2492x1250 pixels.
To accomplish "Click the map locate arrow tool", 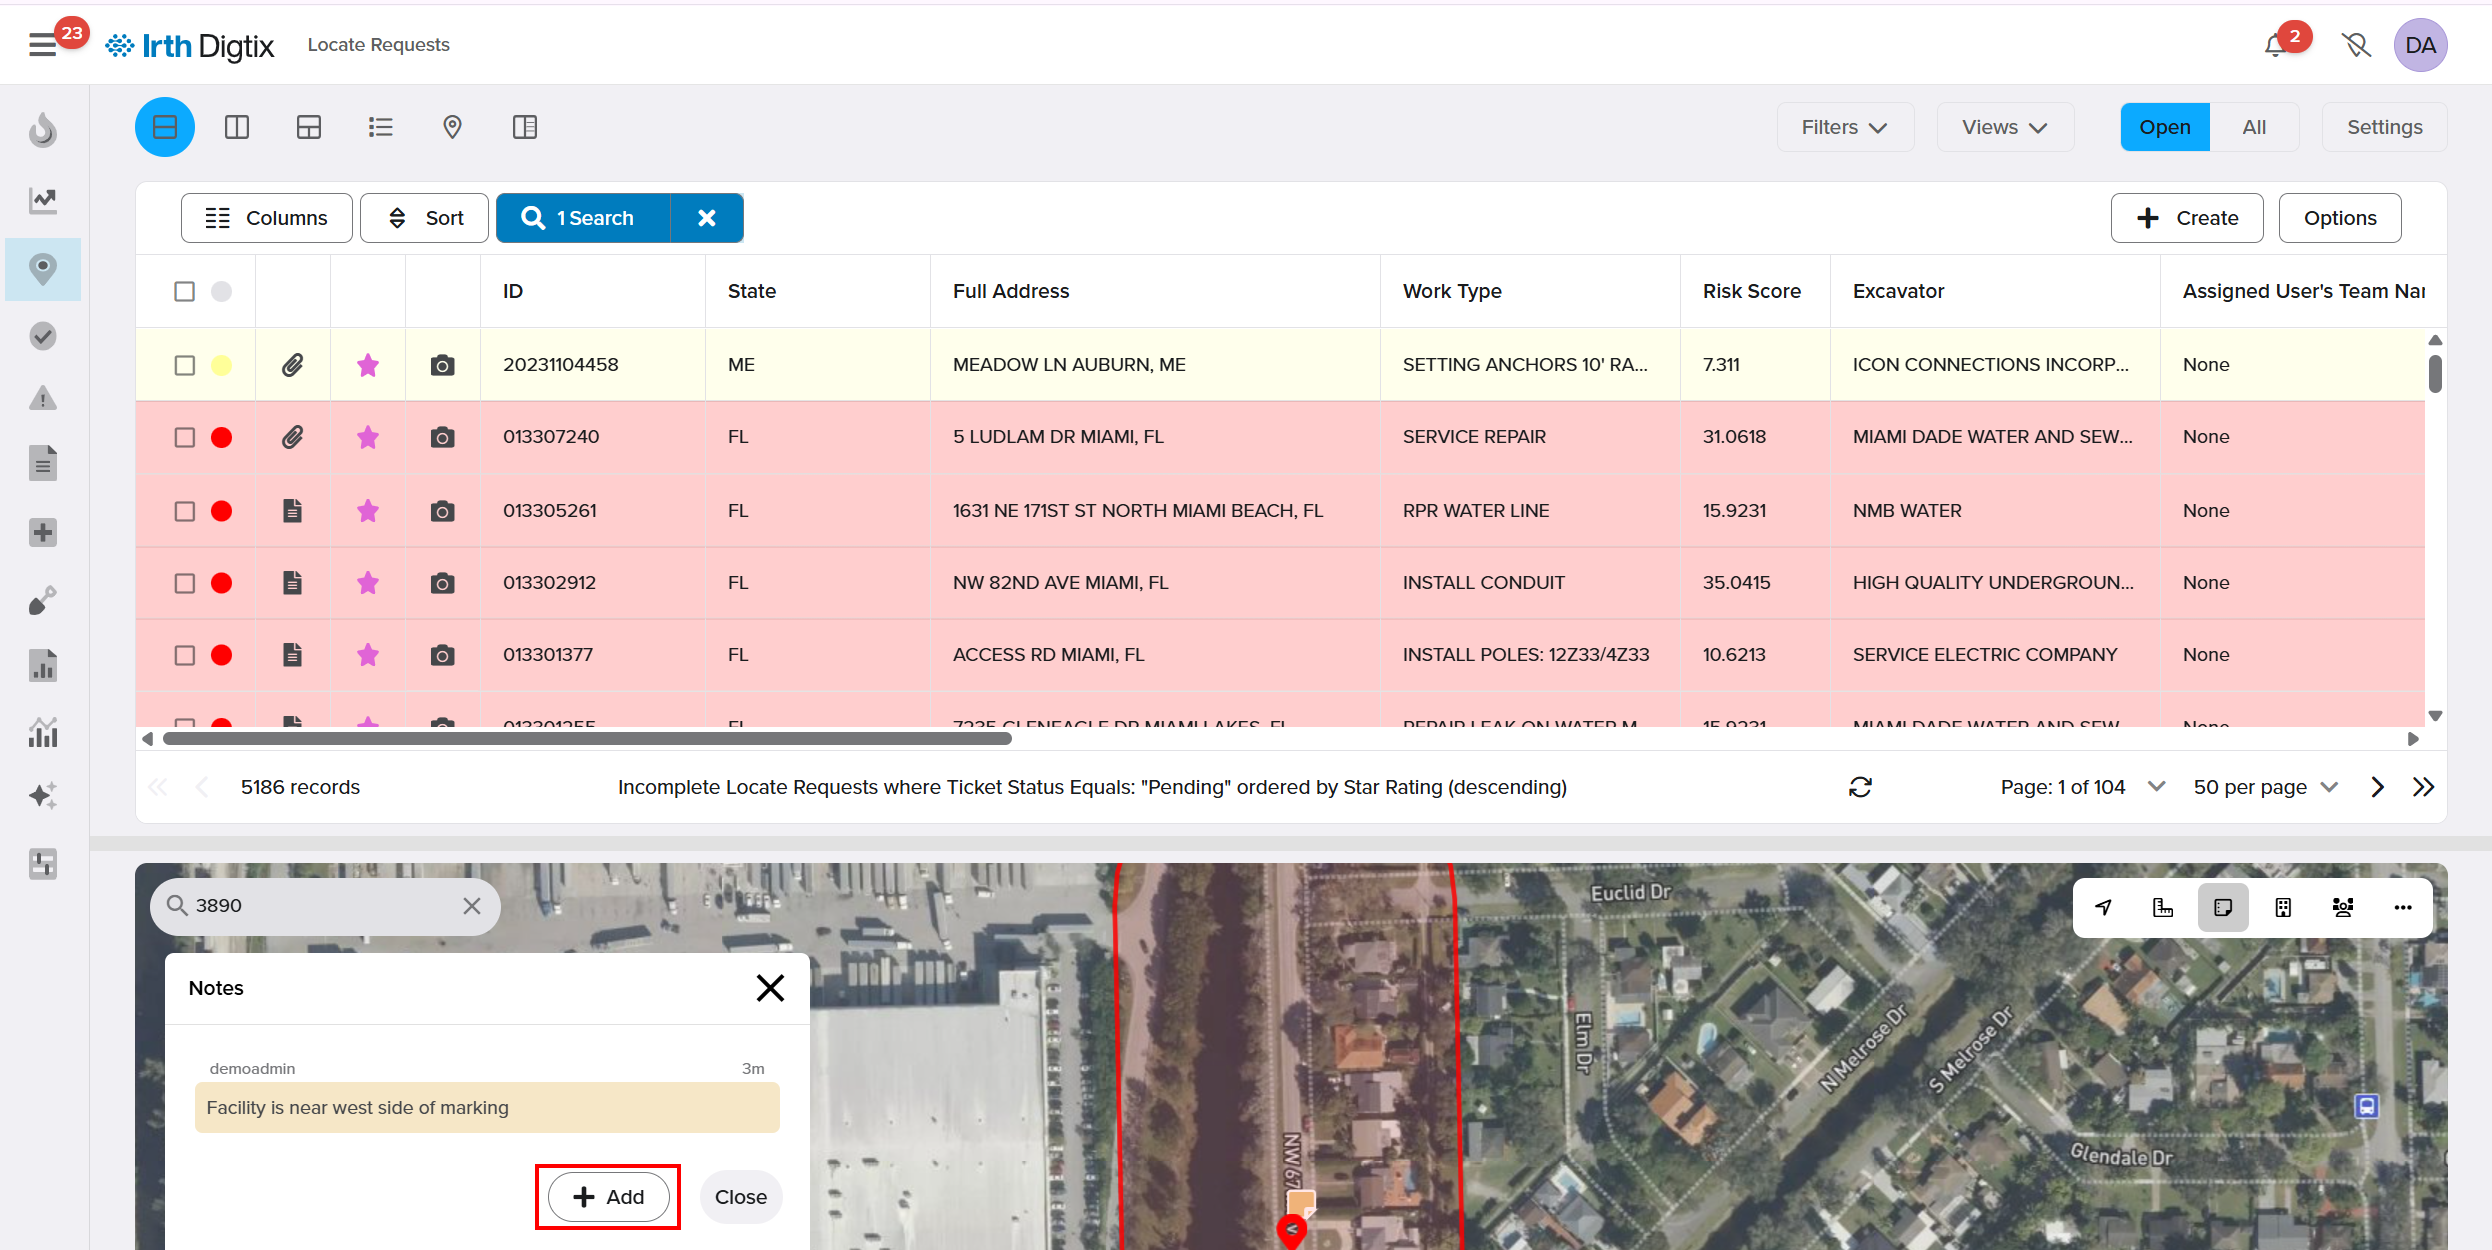I will pyautogui.click(x=2104, y=907).
